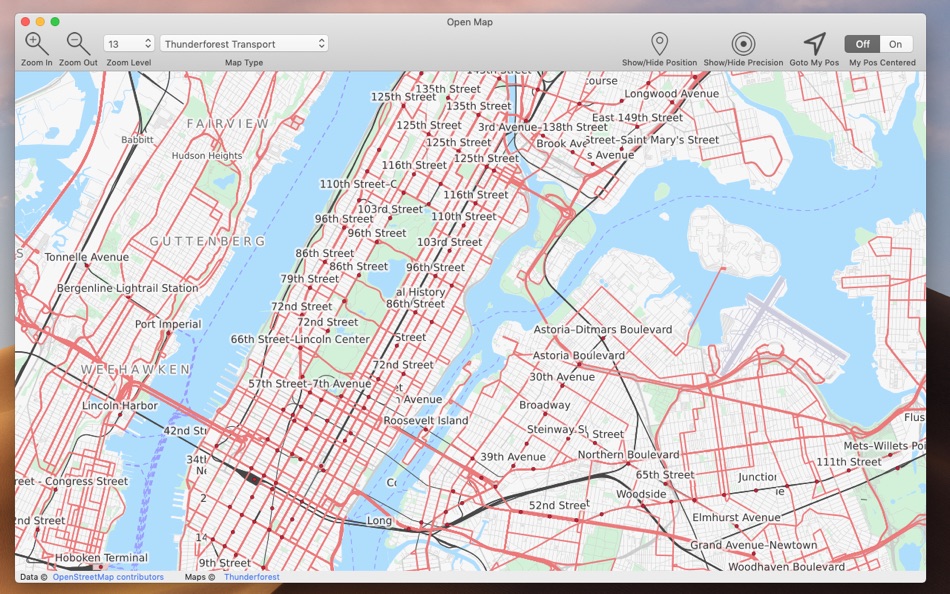Click the Tonnelle Avenue label
Viewport: 950px width, 594px height.
click(87, 257)
